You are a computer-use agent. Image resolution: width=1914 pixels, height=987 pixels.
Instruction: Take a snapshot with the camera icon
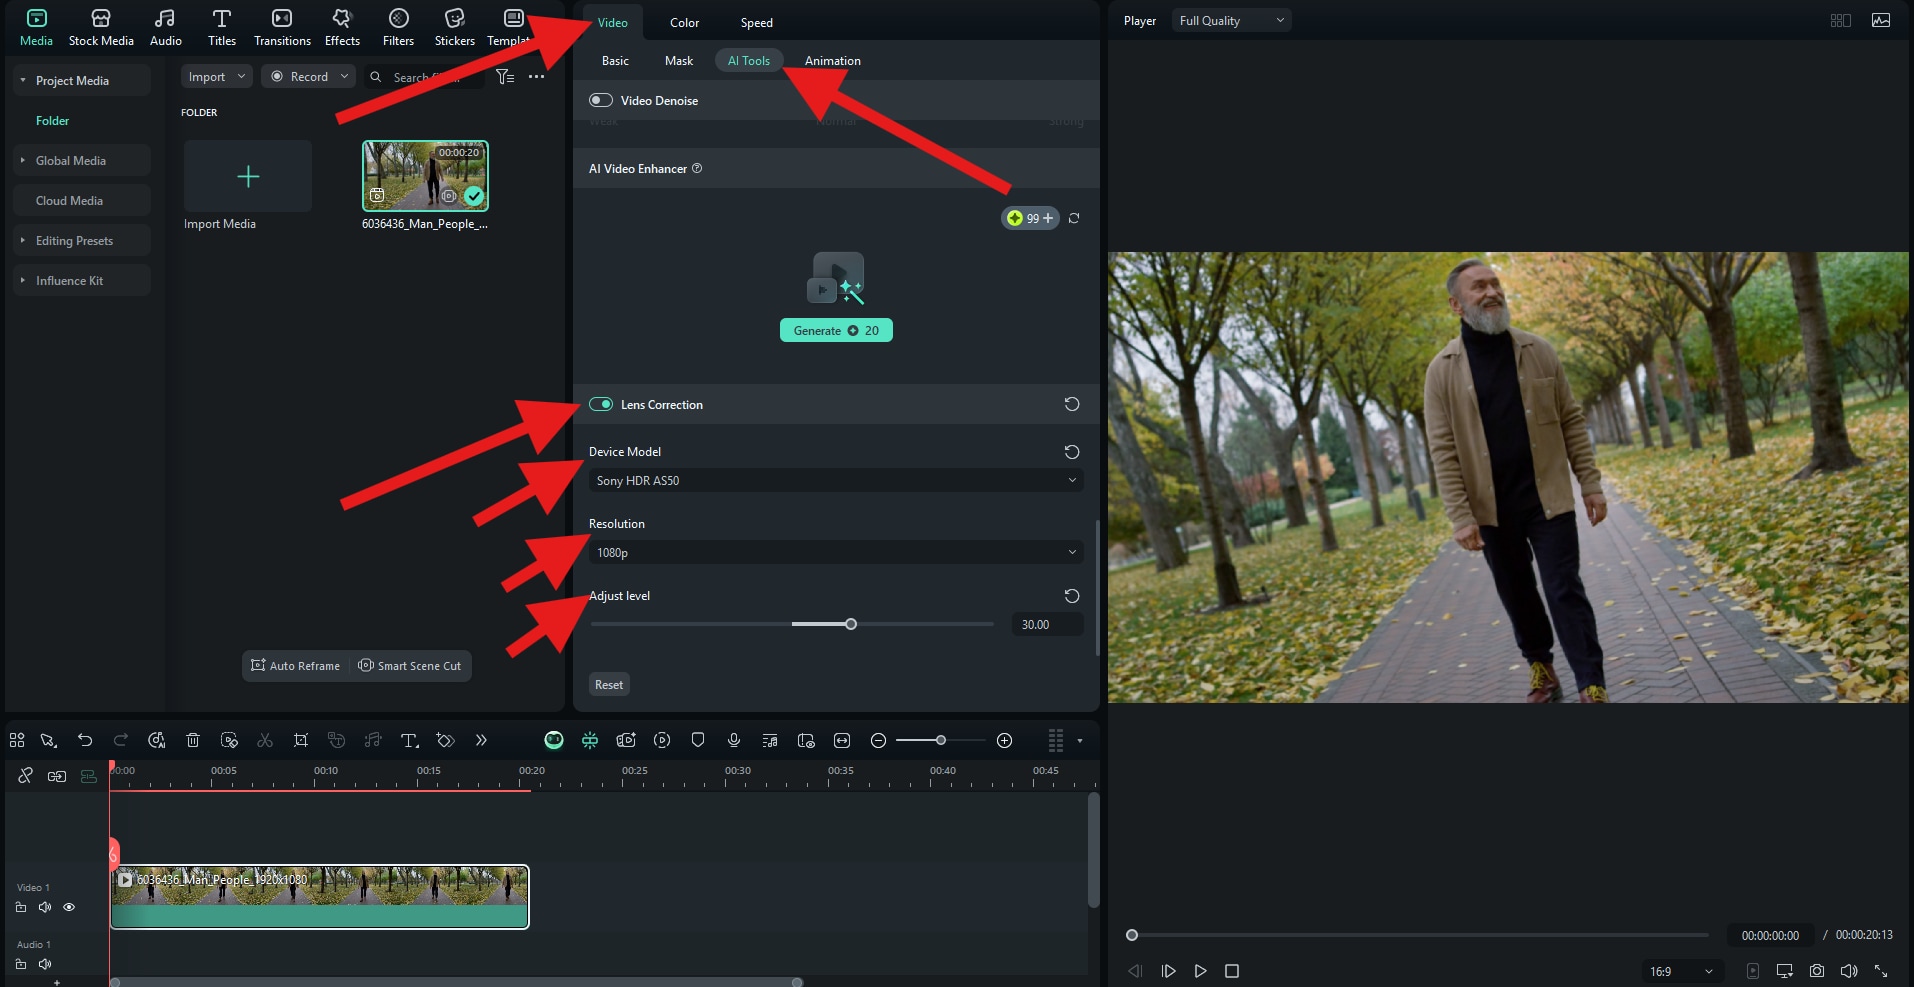point(1817,971)
